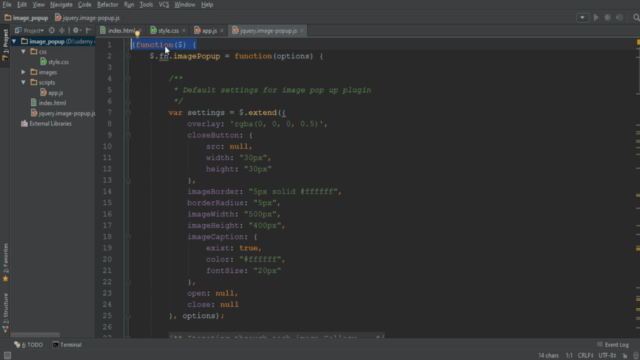The image size is (640, 360).
Task: Open the TODO tool window
Action: pos(29,345)
